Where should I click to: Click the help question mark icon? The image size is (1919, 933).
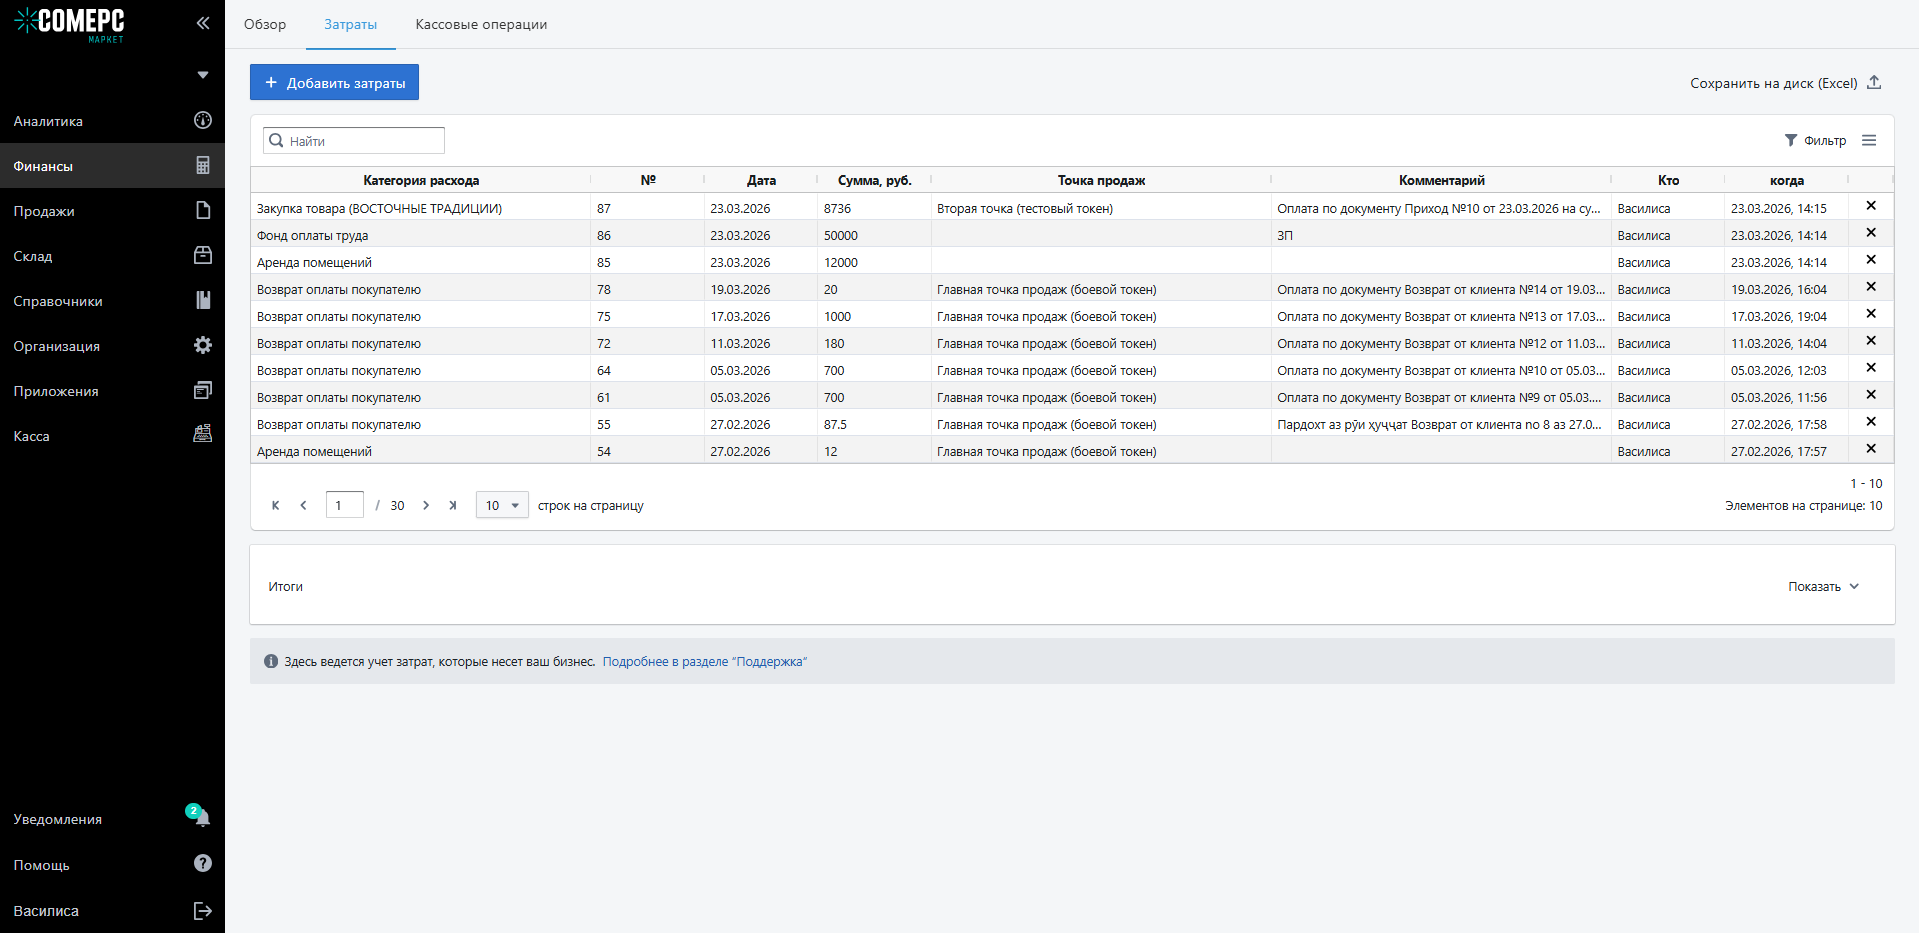(x=203, y=863)
